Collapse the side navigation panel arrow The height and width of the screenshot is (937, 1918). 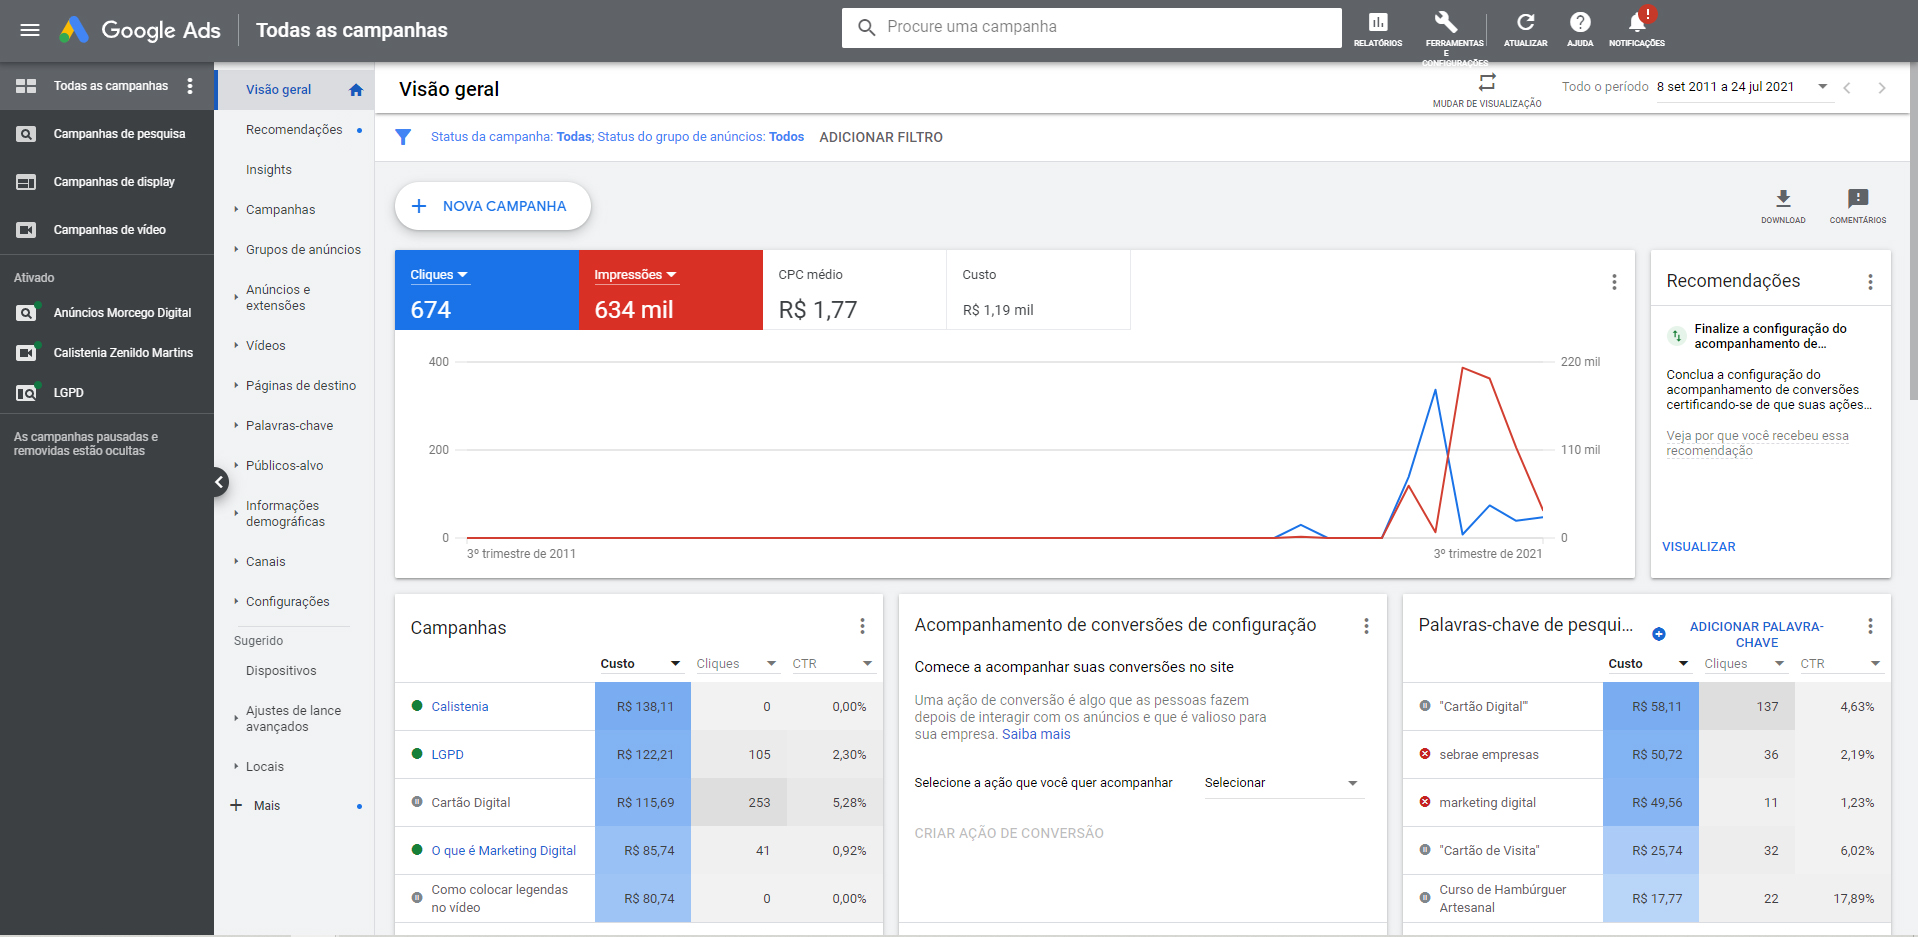point(219,482)
